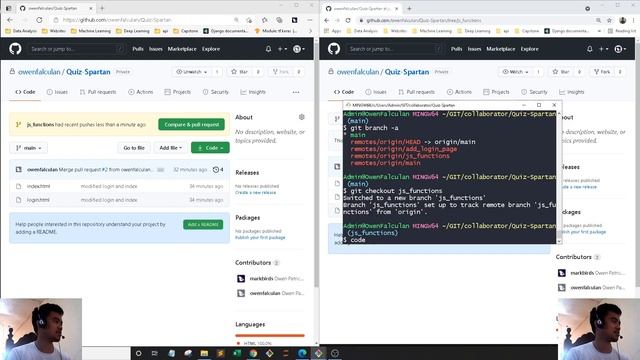The width and height of the screenshot is (640, 360).
Task: Go back in left browser
Action: pyautogui.click(x=10, y=20)
